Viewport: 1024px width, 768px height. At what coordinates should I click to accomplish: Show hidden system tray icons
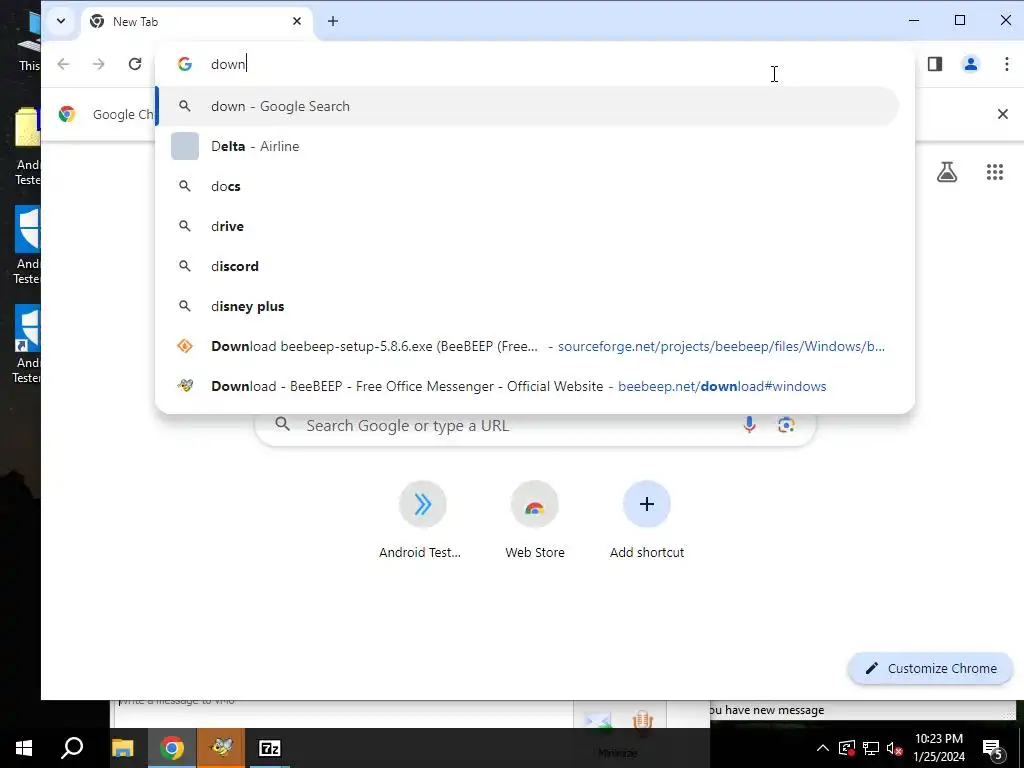[823, 748]
